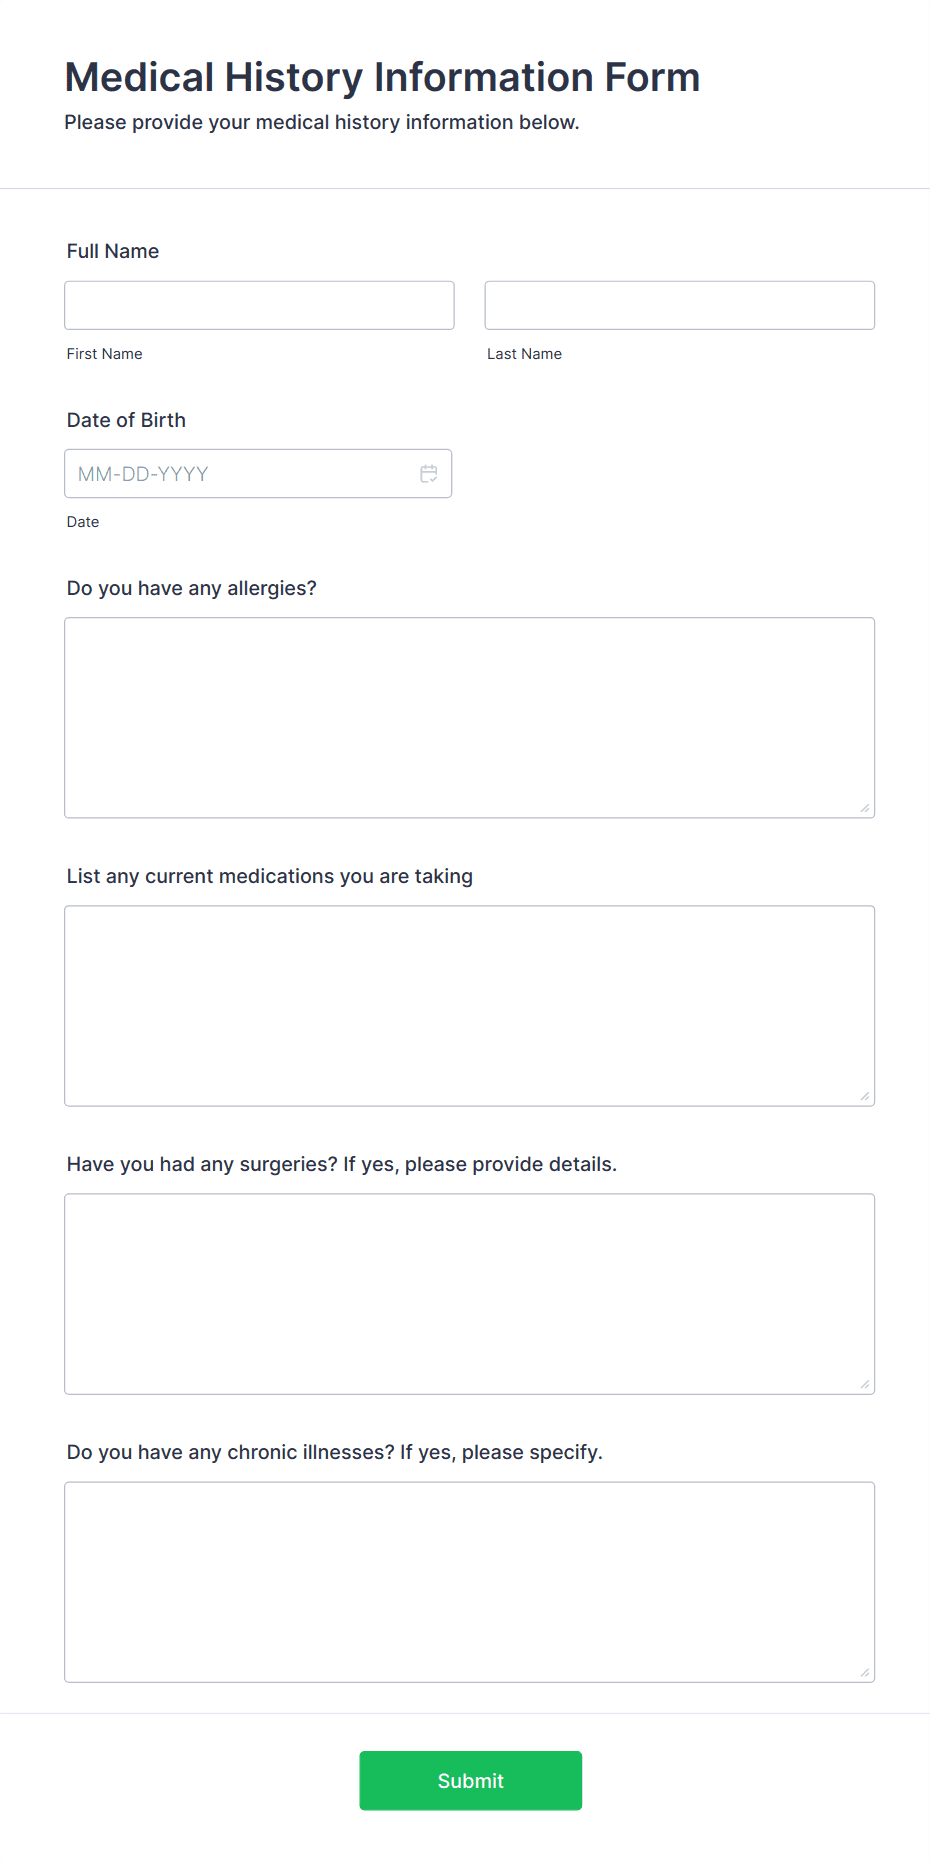Click the resize handle on allergies textarea
This screenshot has width=930, height=1860.
coord(864,807)
